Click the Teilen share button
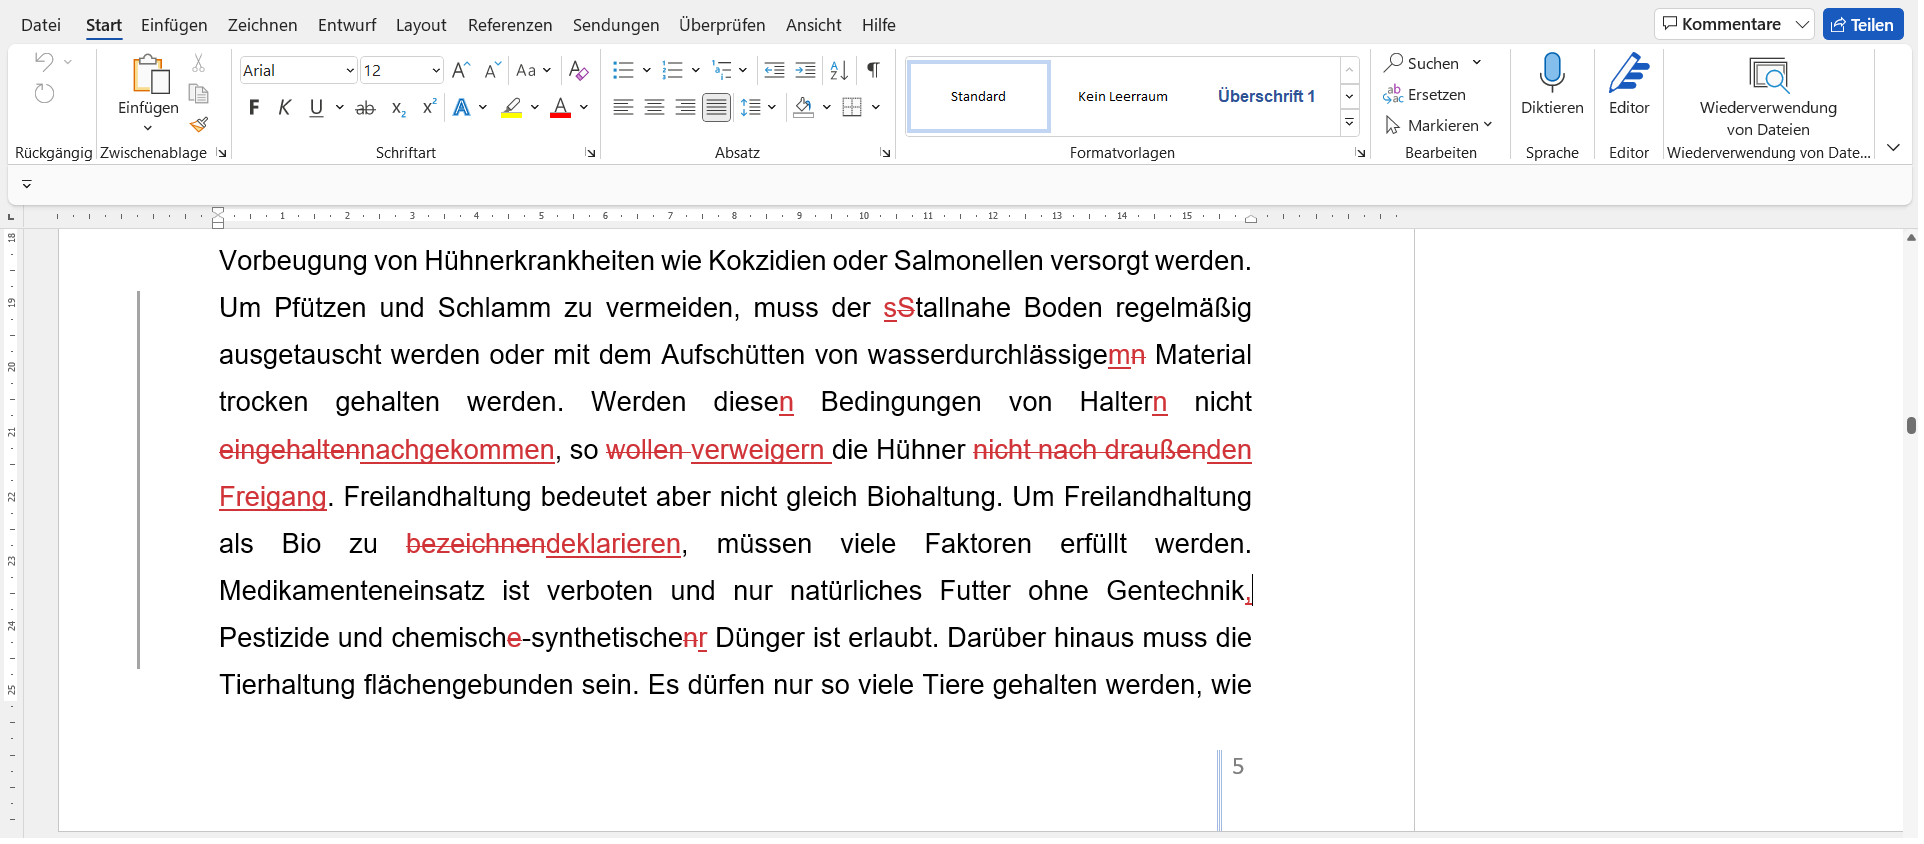This screenshot has width=1924, height=844. [x=1862, y=25]
